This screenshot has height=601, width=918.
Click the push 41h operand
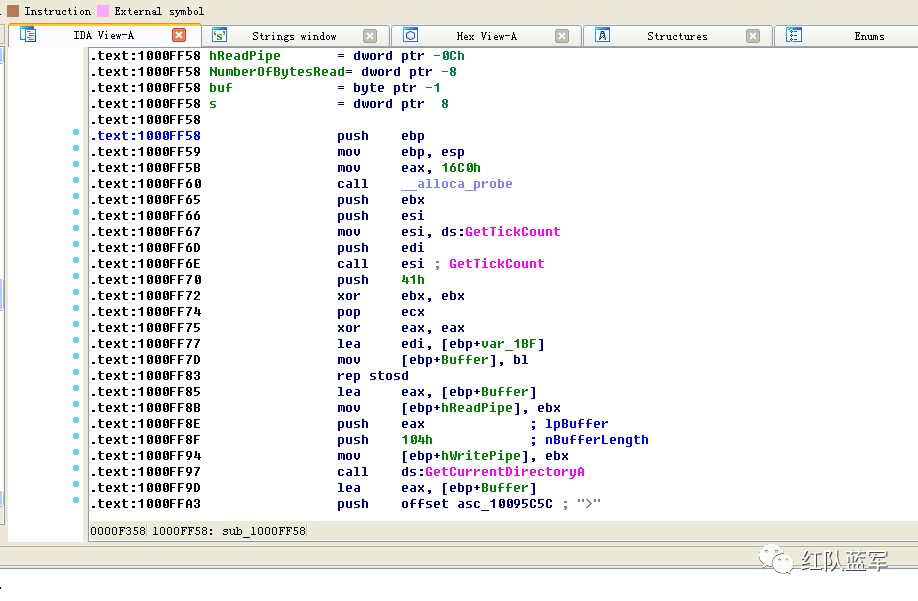pyautogui.click(x=413, y=280)
